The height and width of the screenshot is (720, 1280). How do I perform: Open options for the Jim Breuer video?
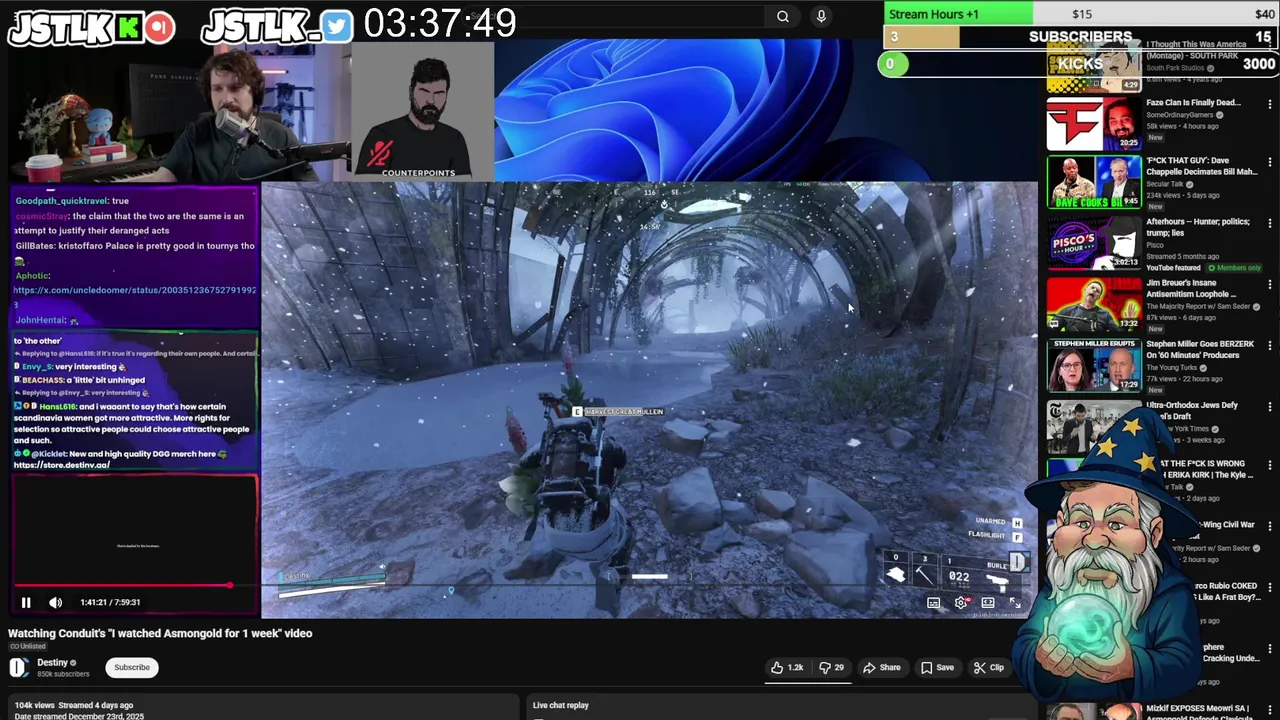click(x=1270, y=284)
